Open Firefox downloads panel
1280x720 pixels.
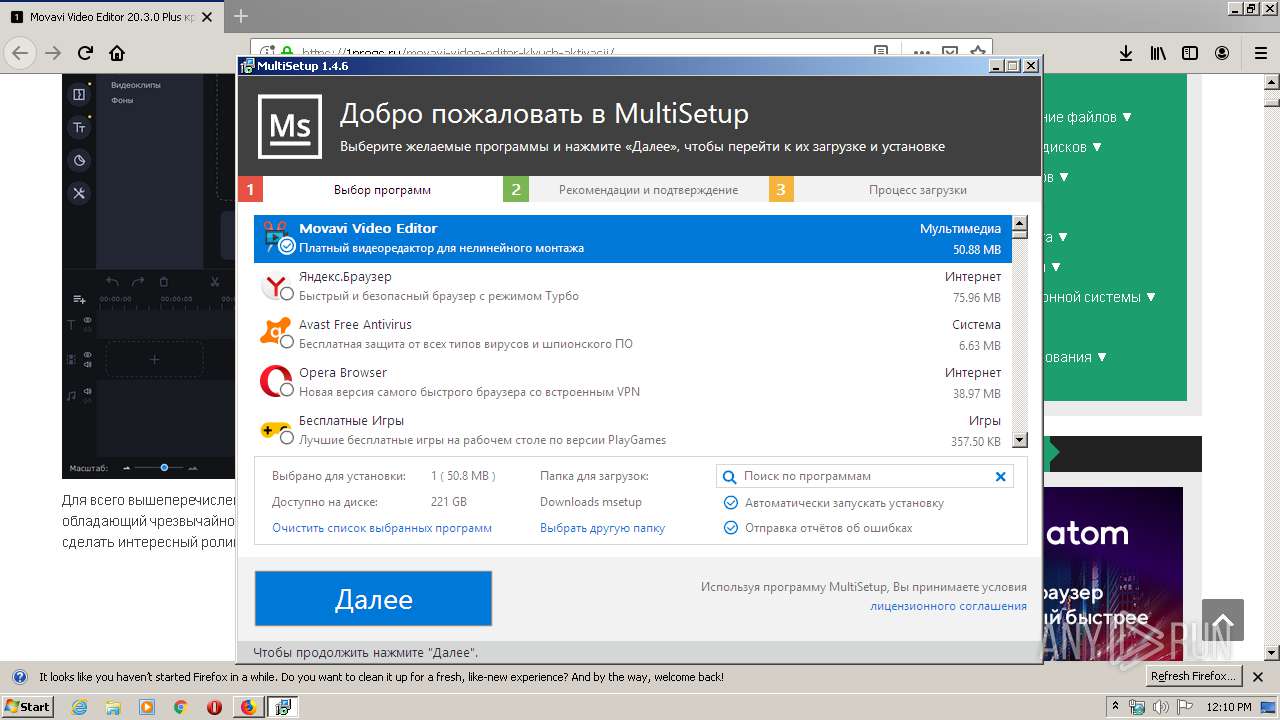point(1125,53)
